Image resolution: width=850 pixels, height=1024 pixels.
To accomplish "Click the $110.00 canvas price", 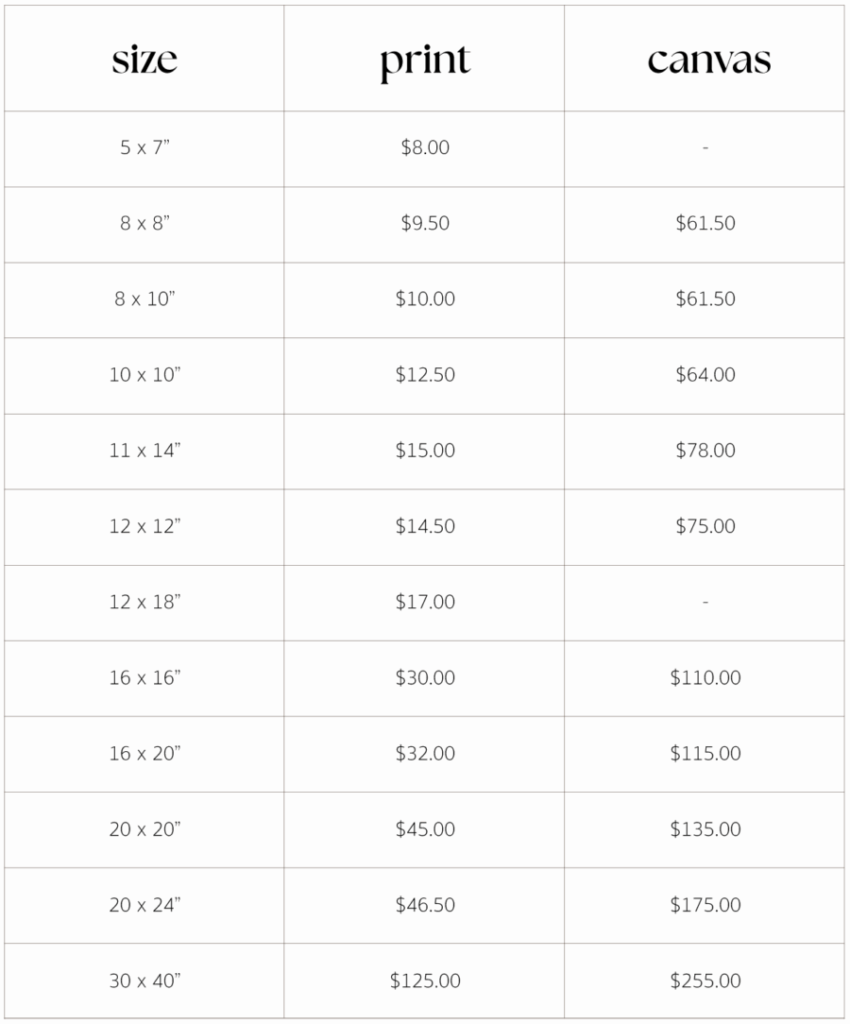I will point(705,678).
